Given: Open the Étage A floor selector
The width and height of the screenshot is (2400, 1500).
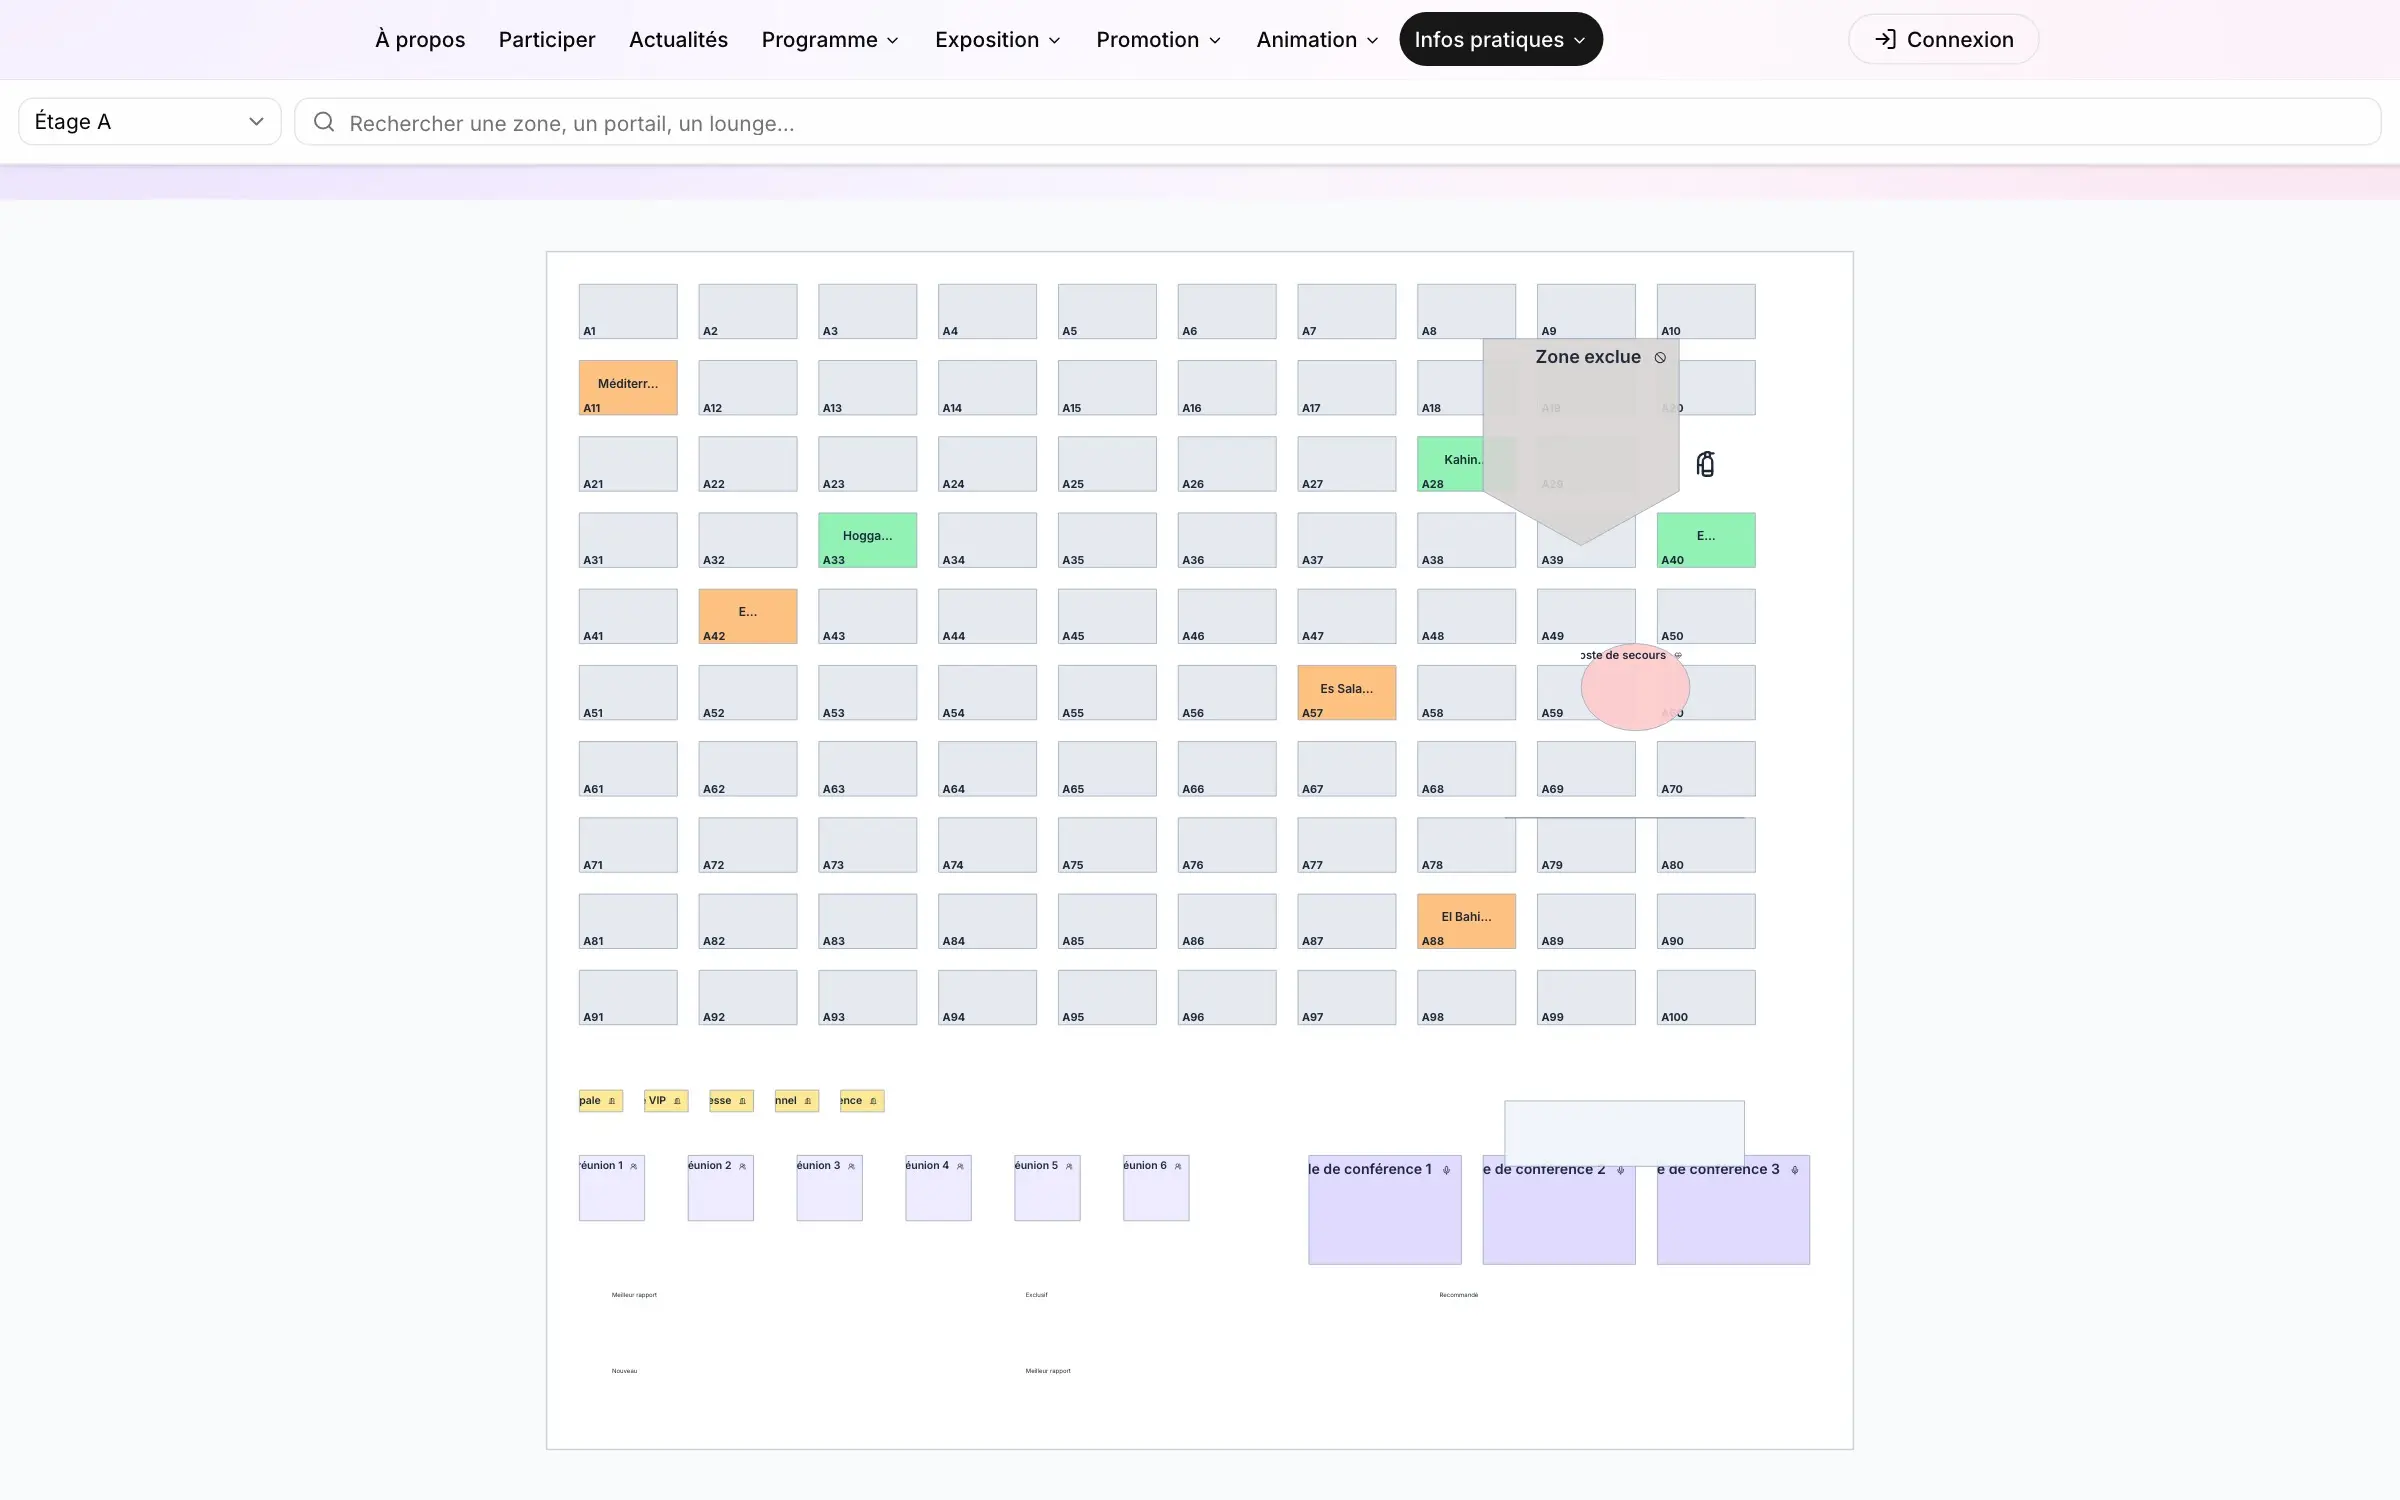Looking at the screenshot, I should [150, 122].
